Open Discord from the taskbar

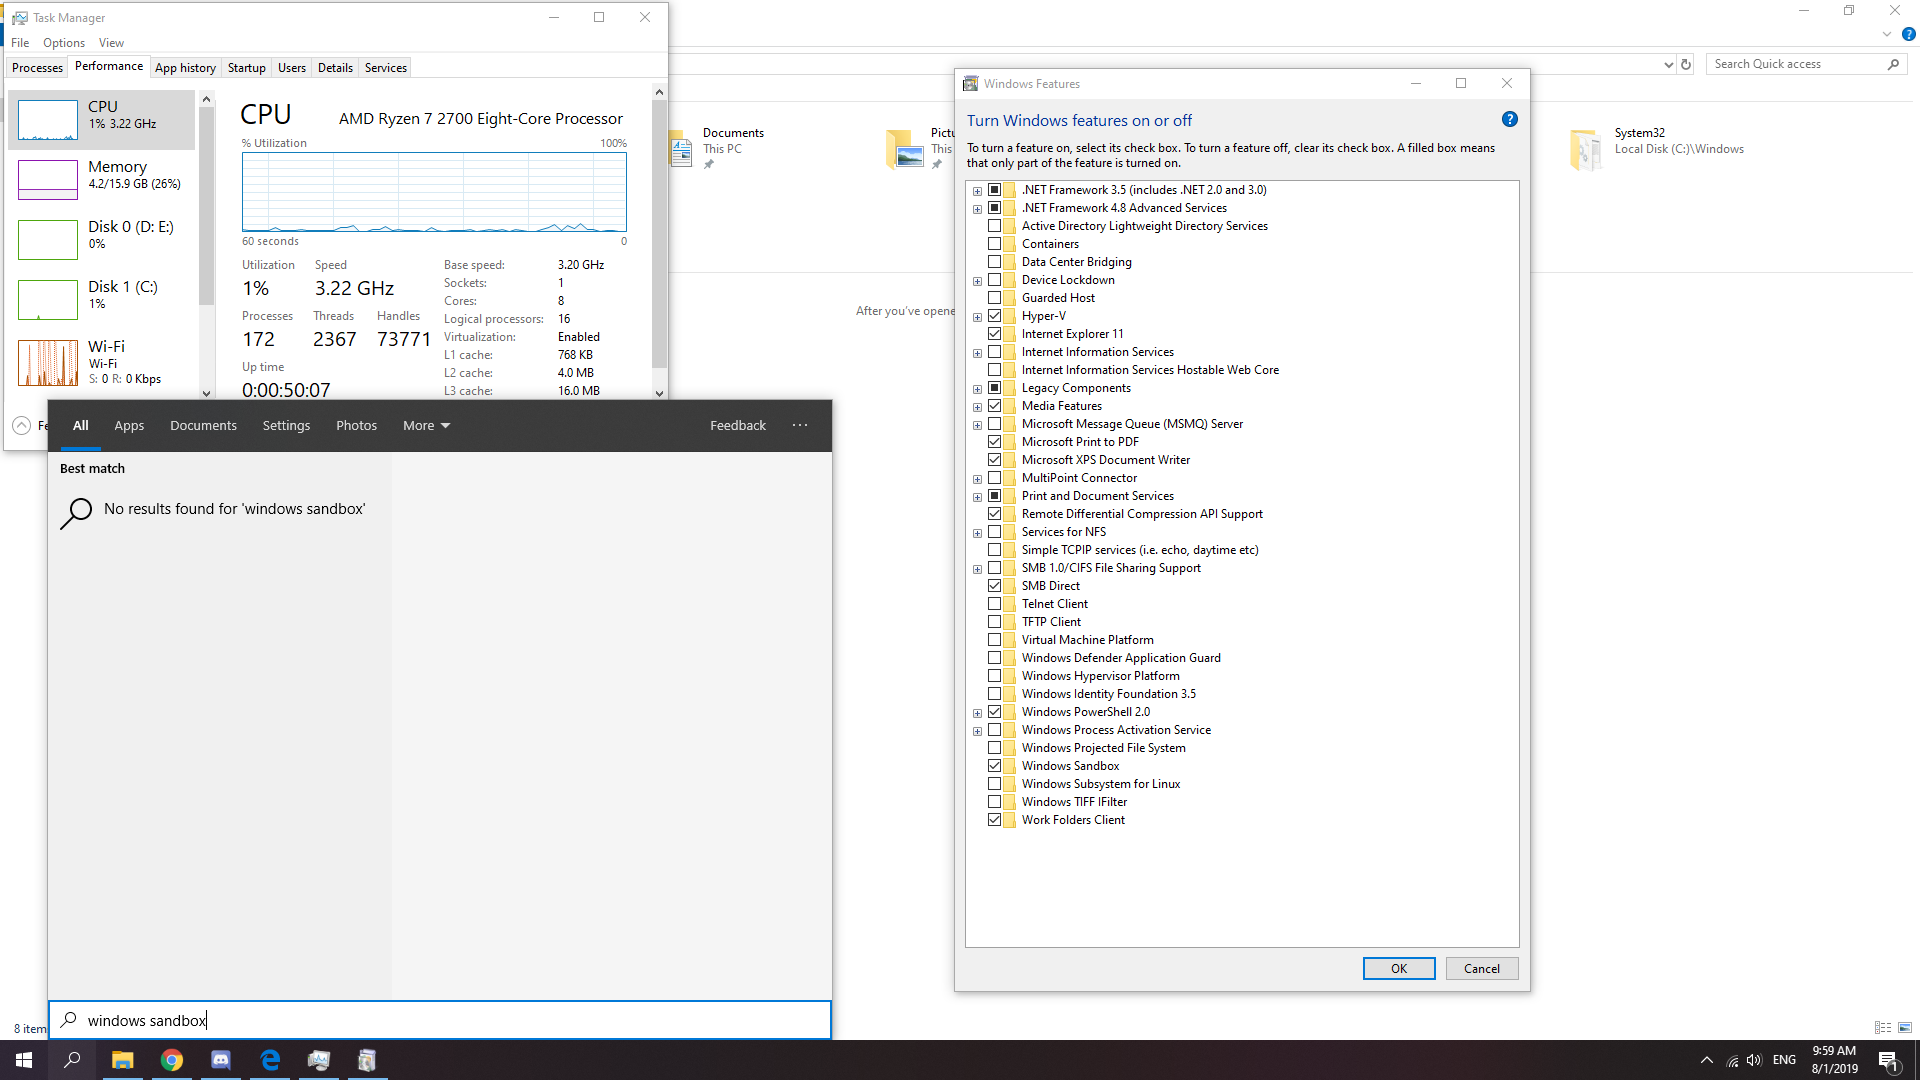(x=221, y=1060)
